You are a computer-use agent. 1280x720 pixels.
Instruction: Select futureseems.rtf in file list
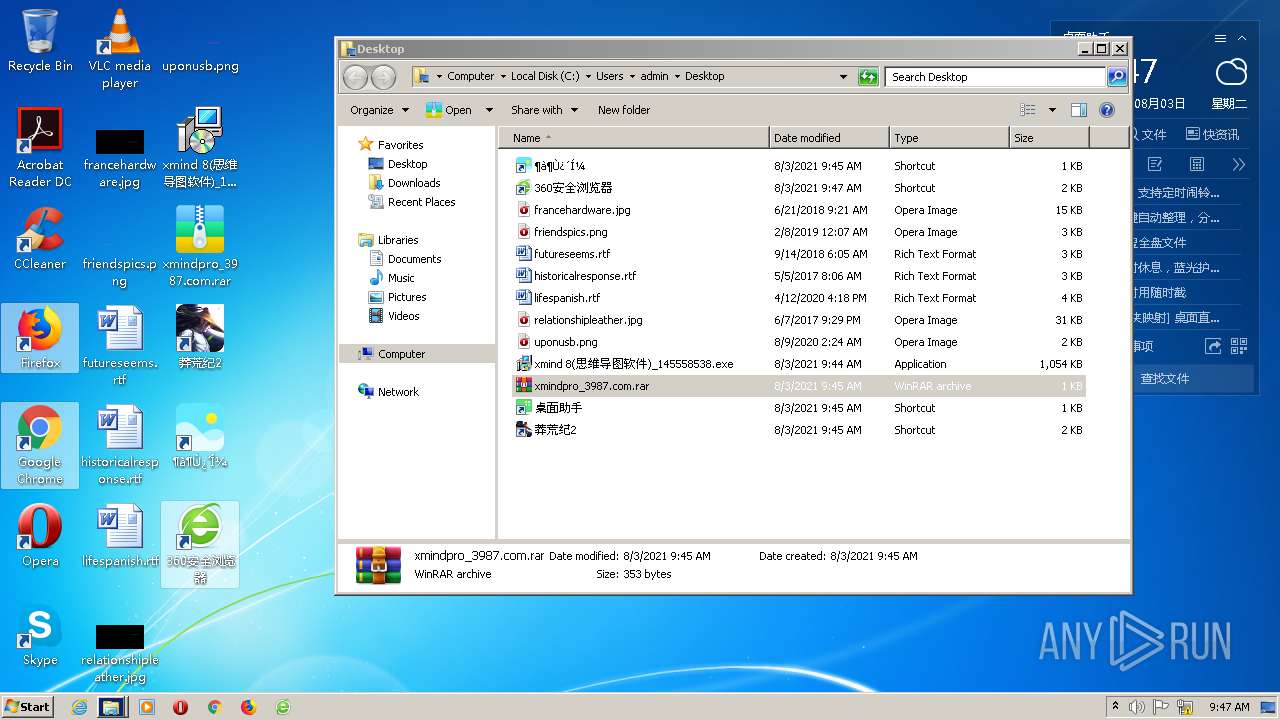(x=799, y=254)
